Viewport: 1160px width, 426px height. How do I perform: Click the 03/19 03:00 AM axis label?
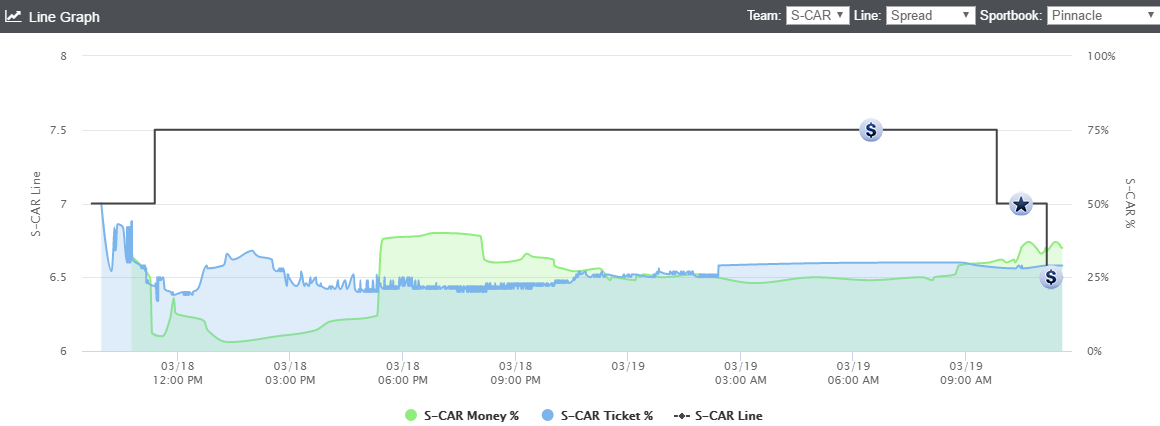[741, 373]
